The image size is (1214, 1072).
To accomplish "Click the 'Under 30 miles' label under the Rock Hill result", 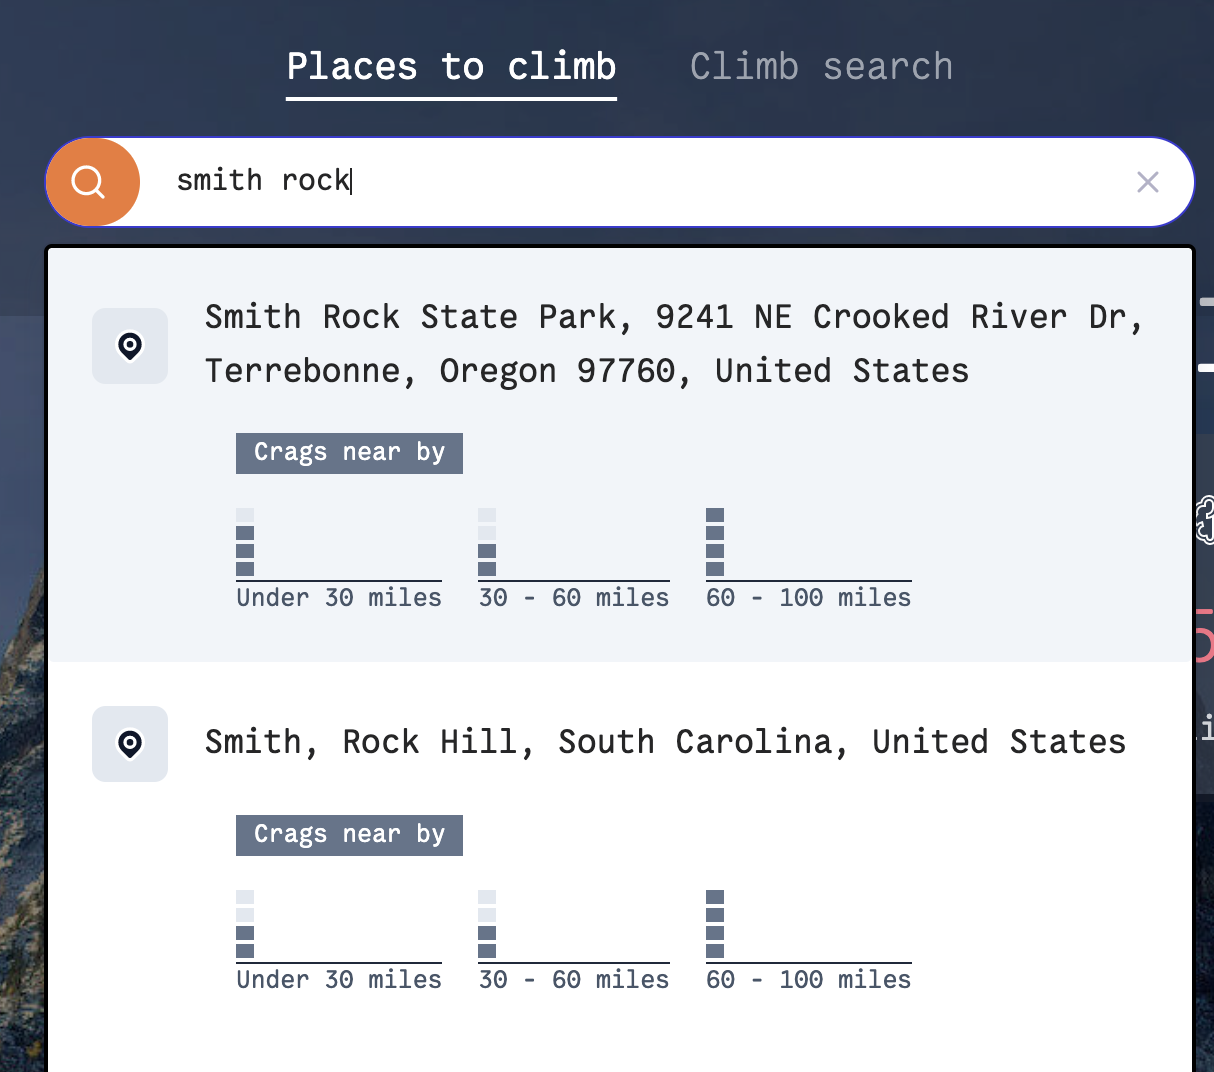I will [x=338, y=979].
